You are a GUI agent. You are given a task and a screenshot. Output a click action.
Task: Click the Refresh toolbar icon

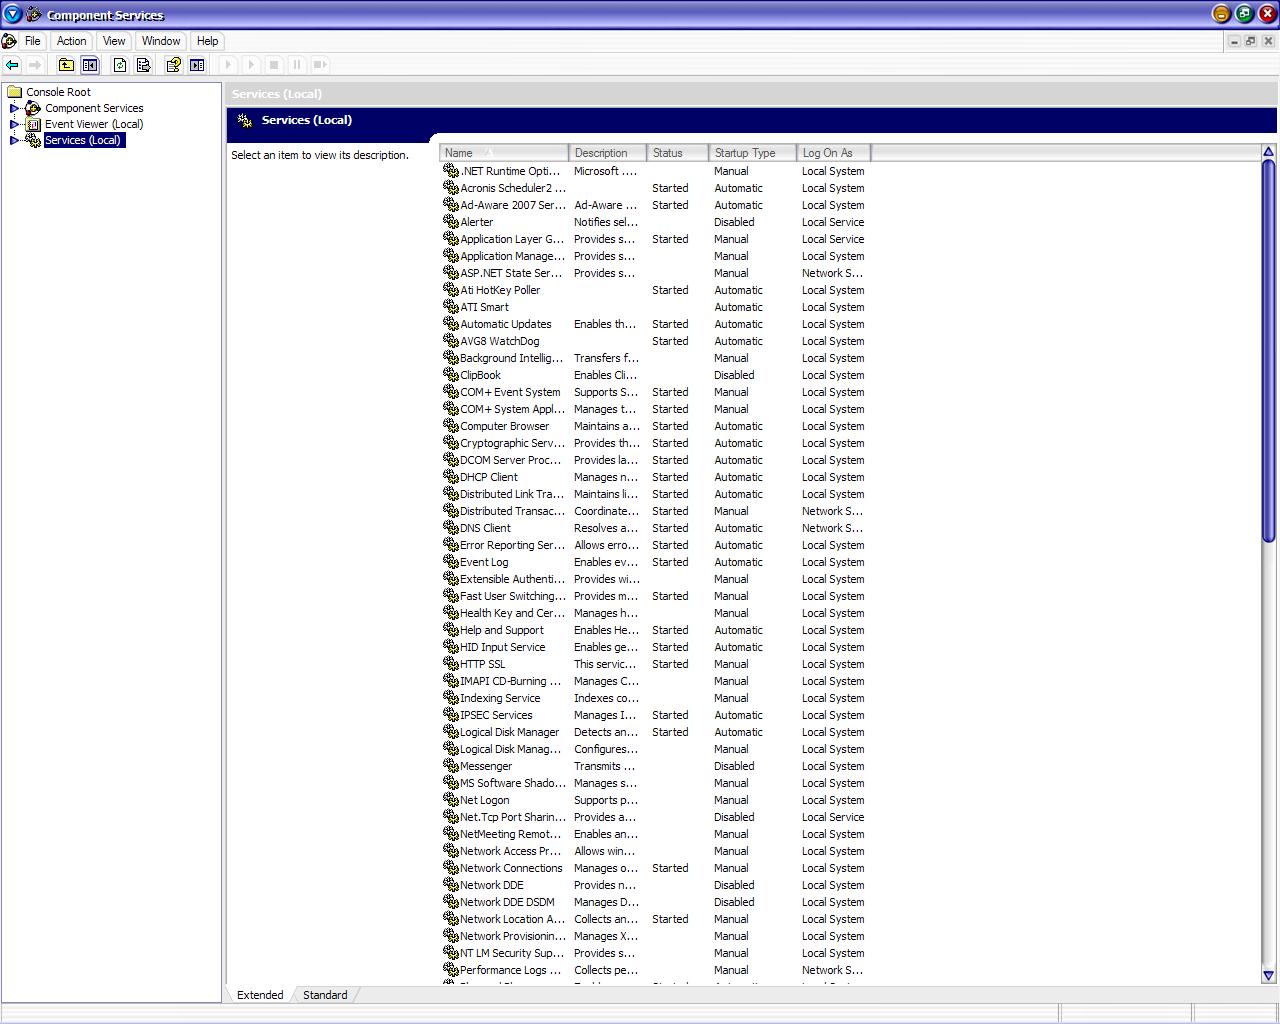point(120,65)
